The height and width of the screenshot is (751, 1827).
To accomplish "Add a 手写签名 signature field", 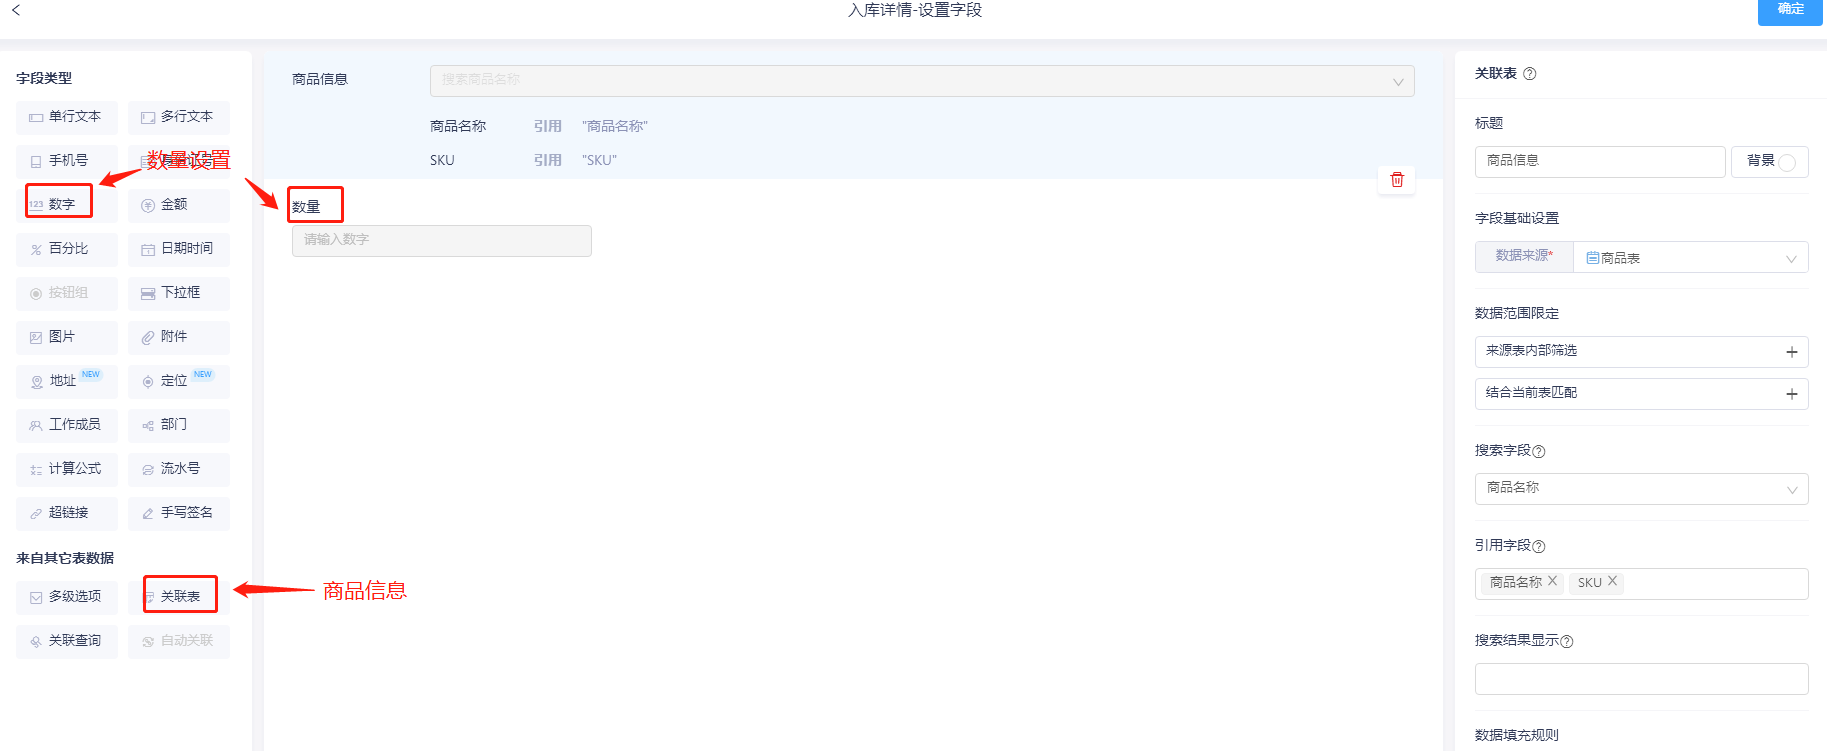I will coord(179,513).
